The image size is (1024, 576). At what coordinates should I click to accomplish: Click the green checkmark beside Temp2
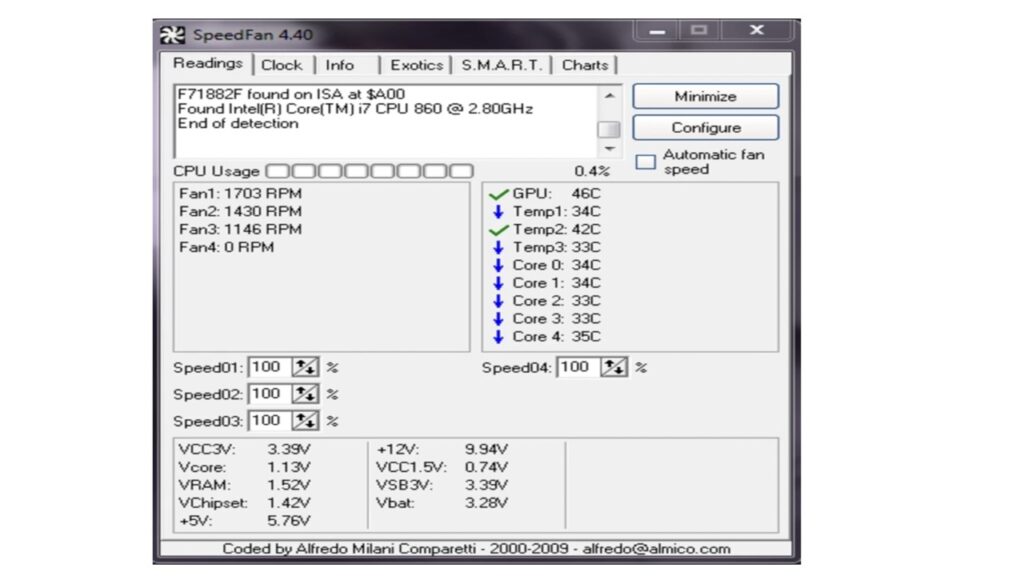498,229
